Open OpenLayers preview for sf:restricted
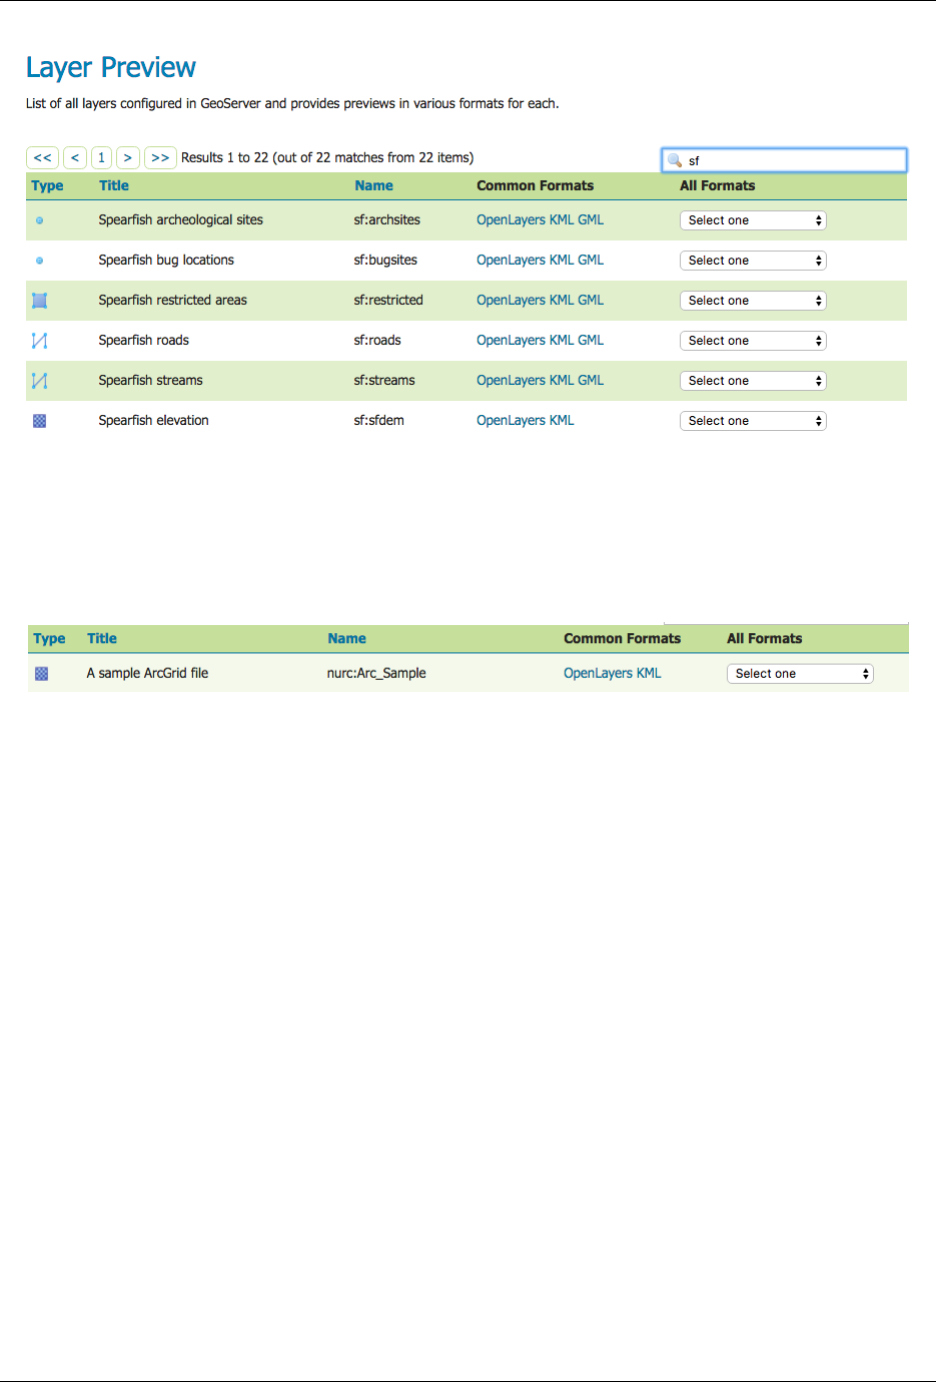Image resolution: width=936 pixels, height=1382 pixels. pos(511,300)
